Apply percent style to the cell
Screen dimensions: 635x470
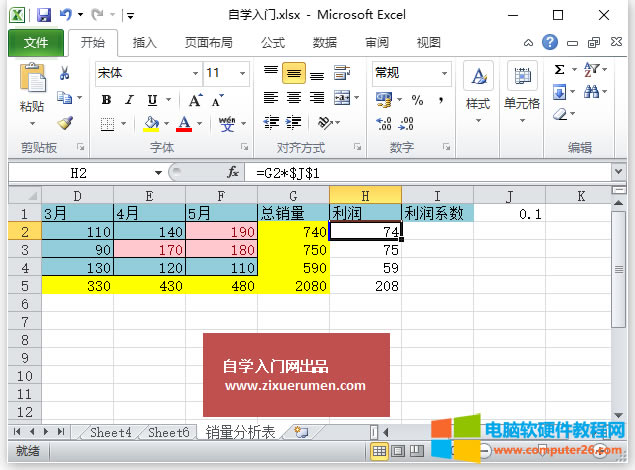tap(417, 100)
